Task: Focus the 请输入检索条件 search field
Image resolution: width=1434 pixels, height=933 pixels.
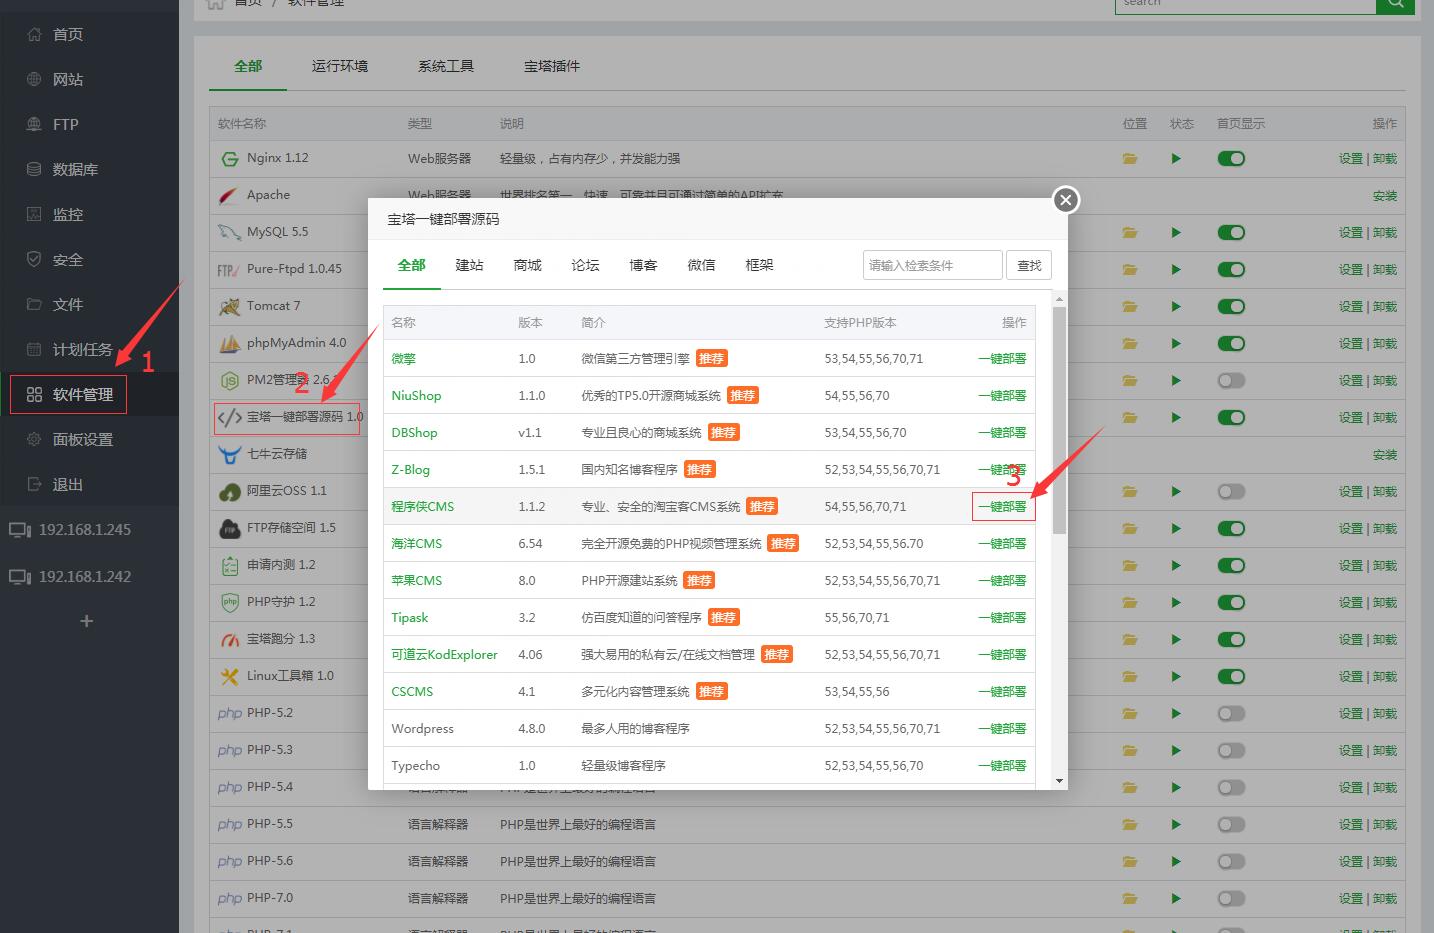Action: (x=933, y=265)
